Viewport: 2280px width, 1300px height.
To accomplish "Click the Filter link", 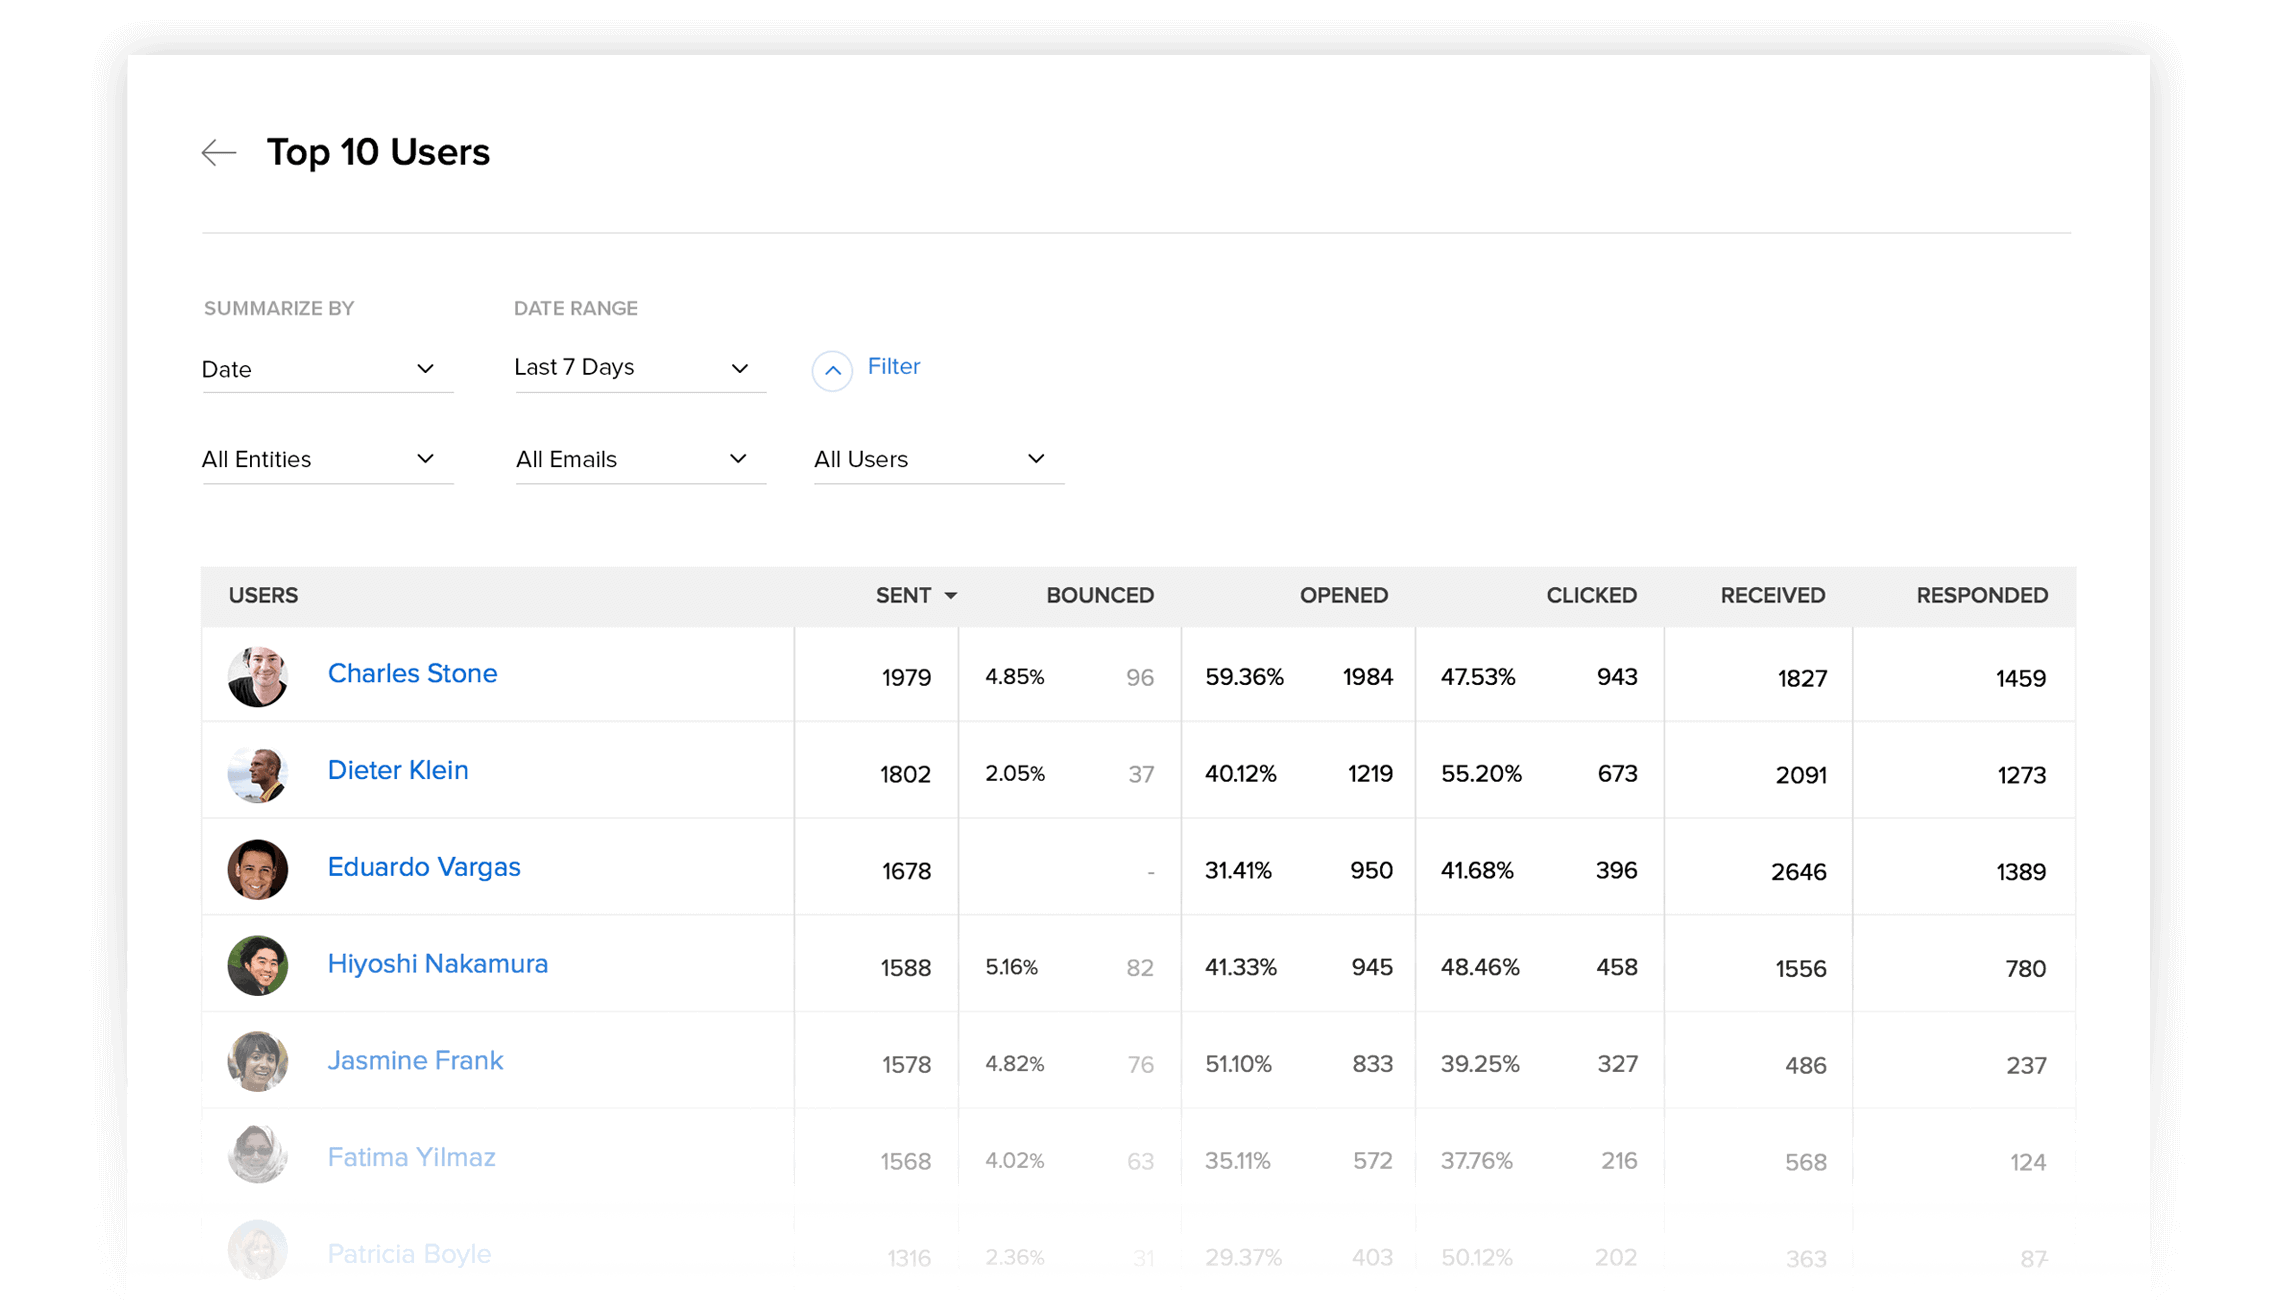I will 893,366.
